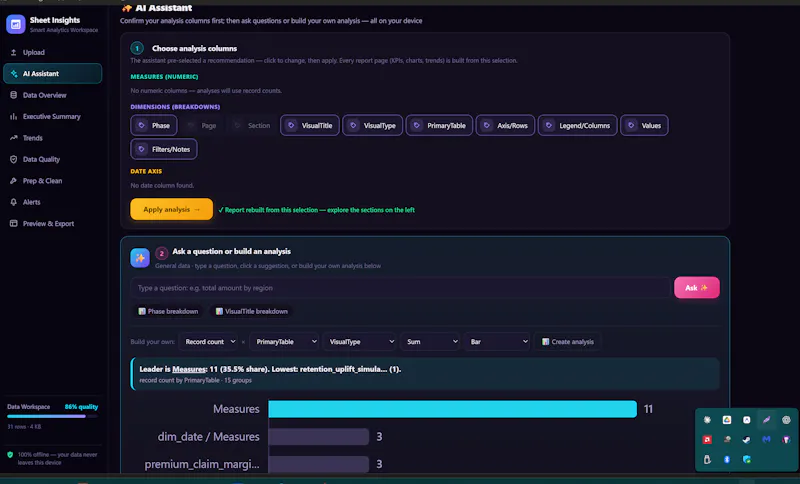Deselect the PrimaryTable dimension chip
Screen dimensions: 800x484
[439, 125]
